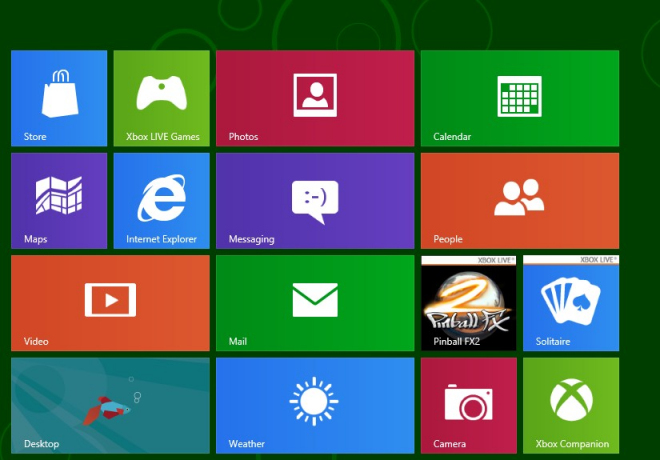The image size is (660, 460).
Task: Launch the Pinball FX2 game tile
Action: (x=469, y=303)
